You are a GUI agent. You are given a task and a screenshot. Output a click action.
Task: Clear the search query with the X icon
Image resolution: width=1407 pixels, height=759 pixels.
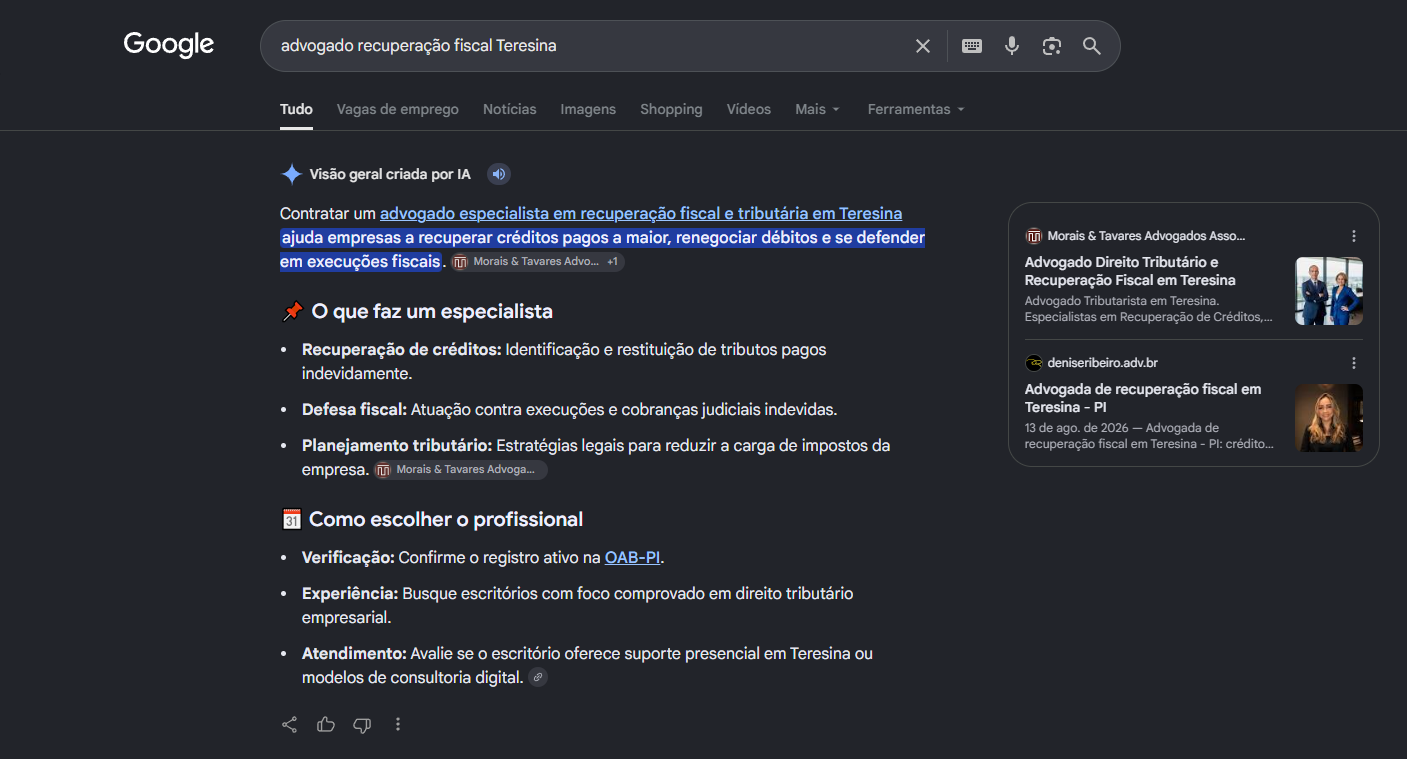(923, 46)
